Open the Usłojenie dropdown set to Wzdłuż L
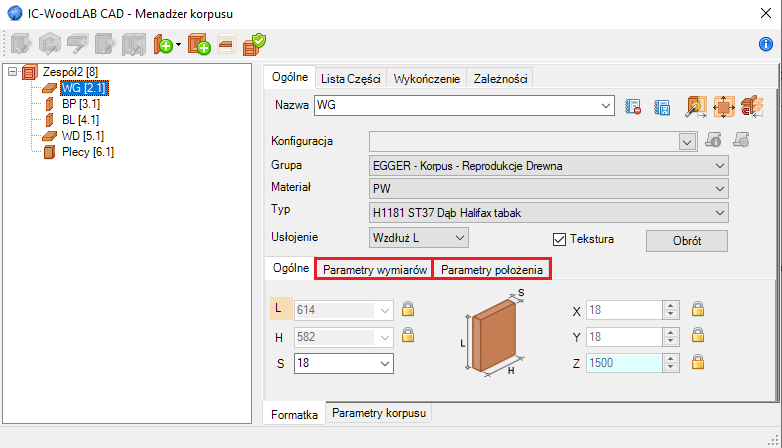This screenshot has height=448, width=782. 418,237
